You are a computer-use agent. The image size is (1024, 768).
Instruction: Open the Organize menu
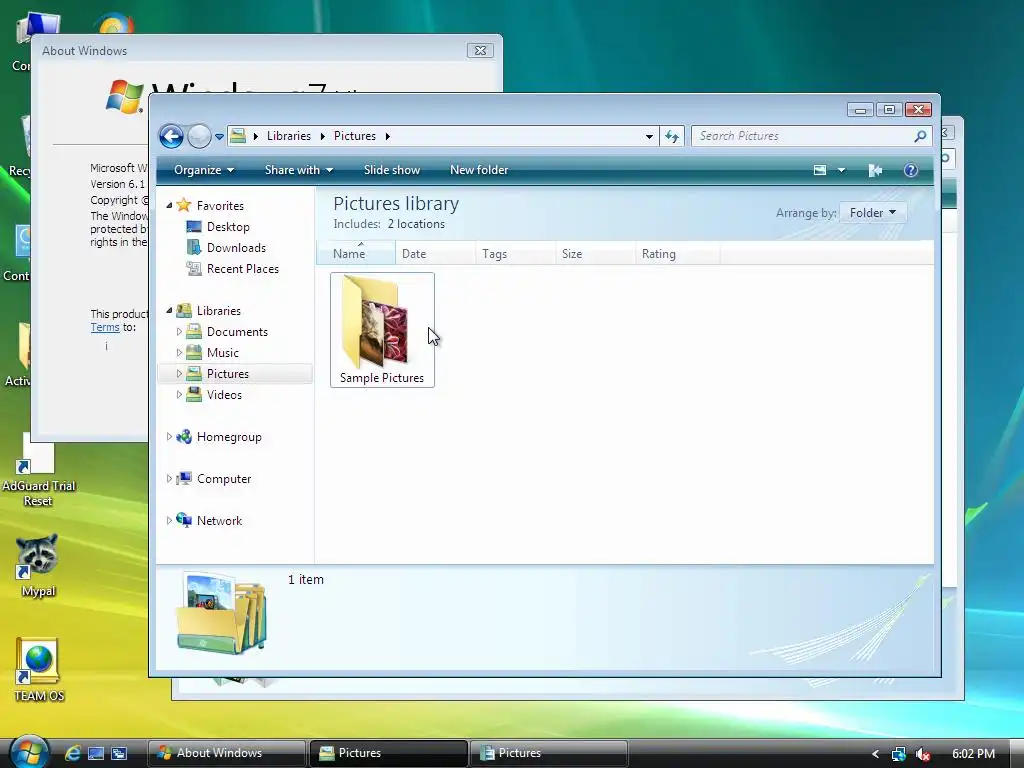tap(204, 170)
